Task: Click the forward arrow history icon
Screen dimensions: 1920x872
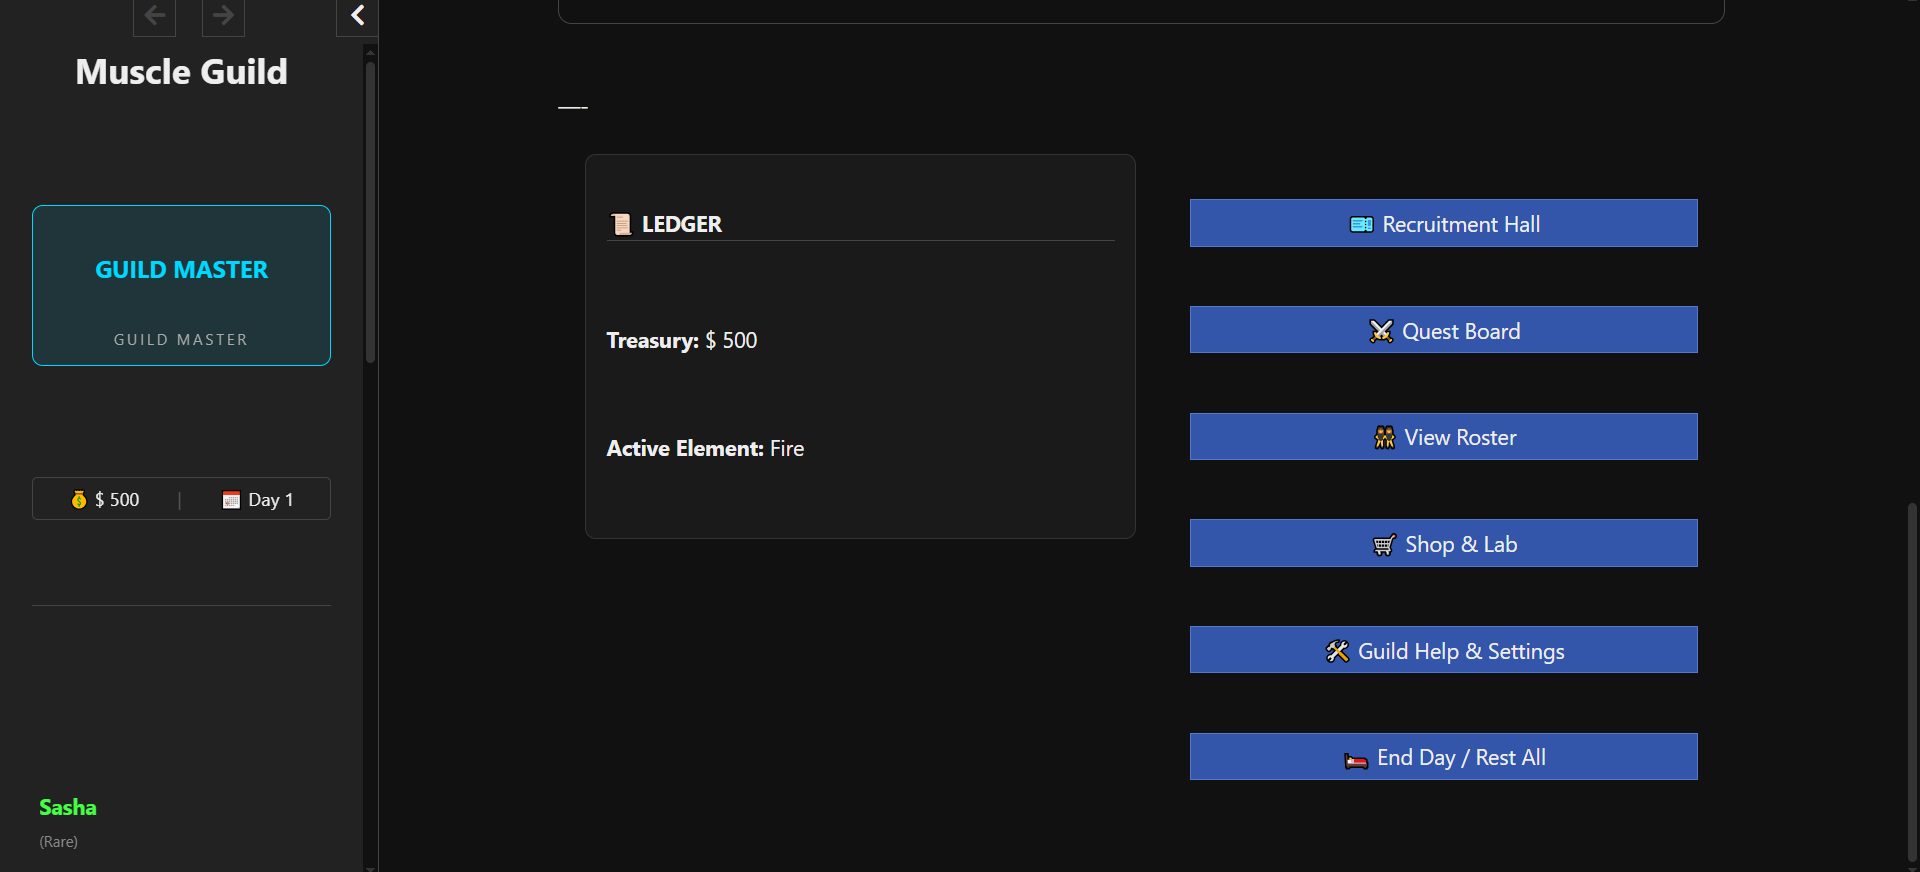Action: pyautogui.click(x=223, y=15)
